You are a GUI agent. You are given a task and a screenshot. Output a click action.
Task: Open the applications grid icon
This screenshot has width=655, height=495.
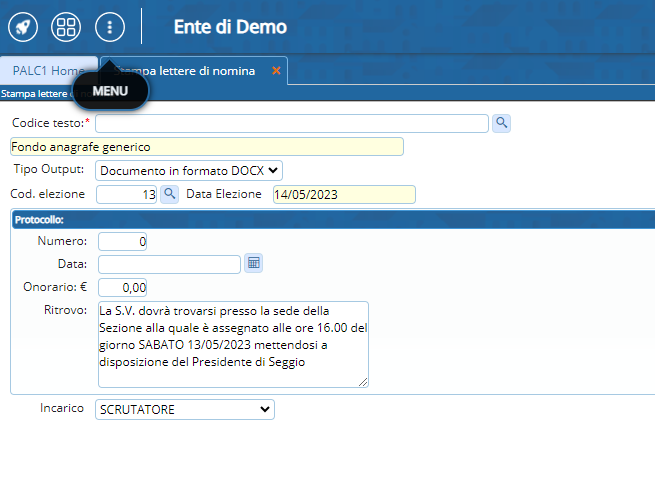tap(66, 27)
